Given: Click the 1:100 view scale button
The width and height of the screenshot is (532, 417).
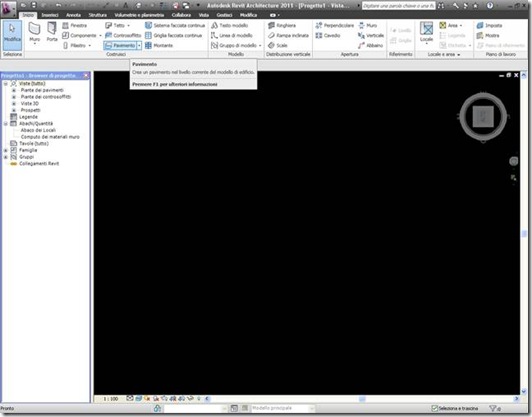Looking at the screenshot, I should (110, 399).
